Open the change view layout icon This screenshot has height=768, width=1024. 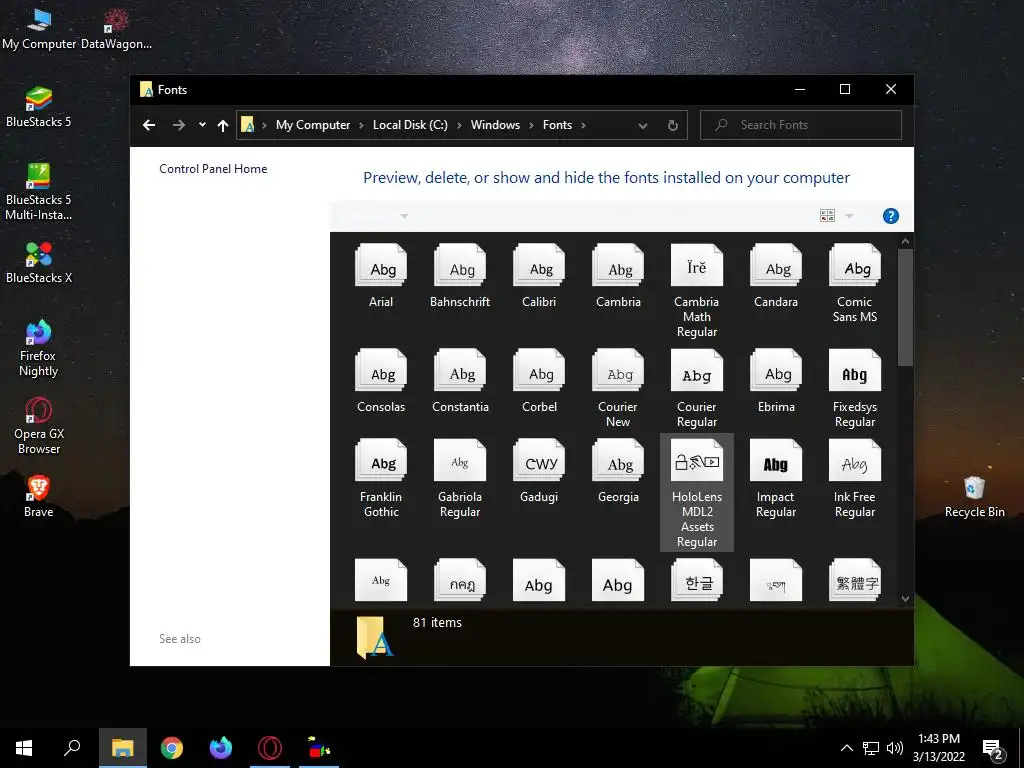click(827, 216)
